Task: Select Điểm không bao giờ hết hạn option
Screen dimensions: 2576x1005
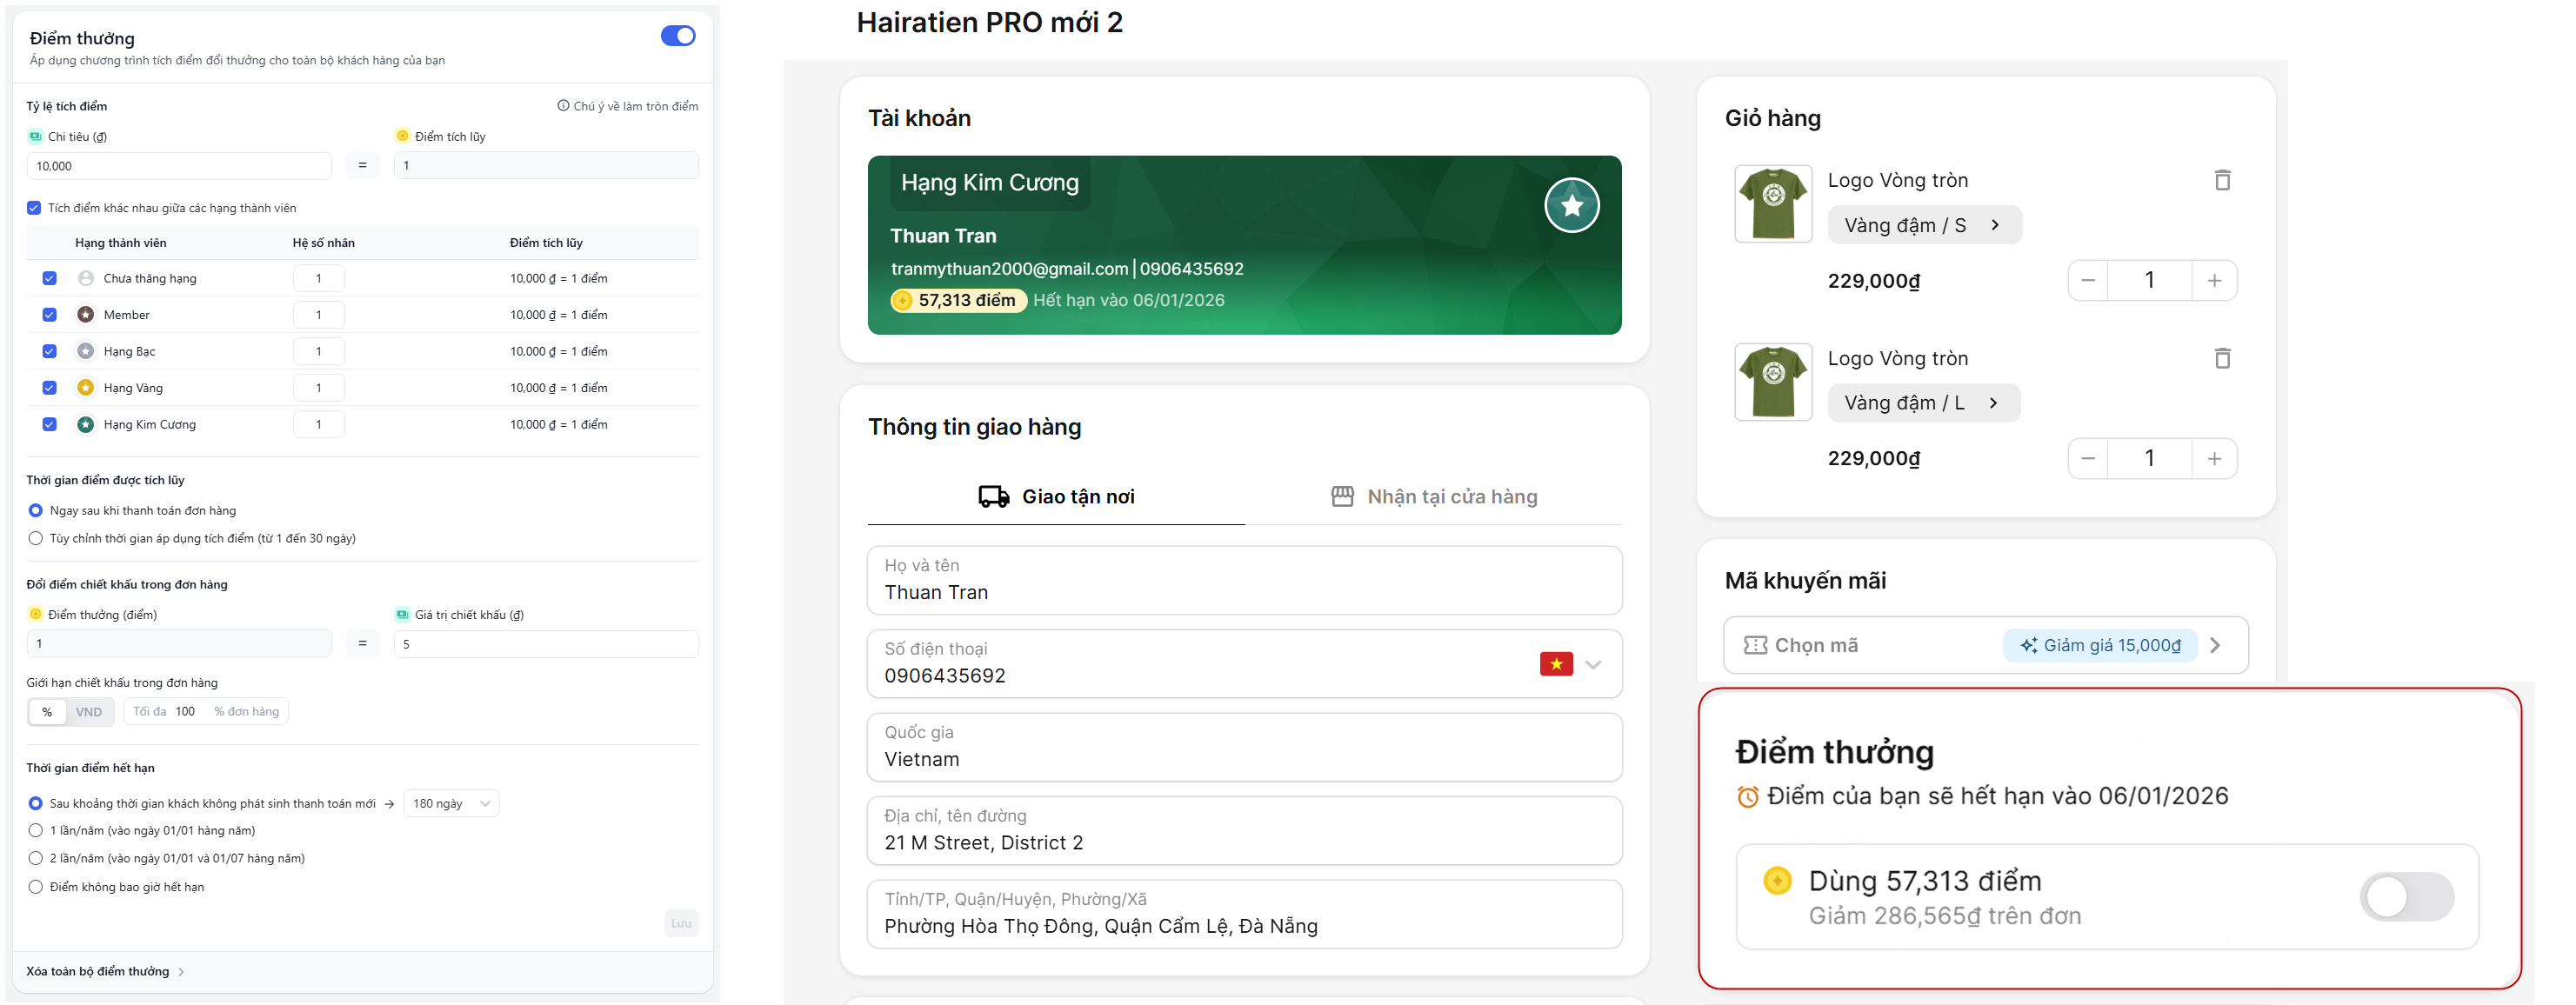Action: [x=36, y=887]
